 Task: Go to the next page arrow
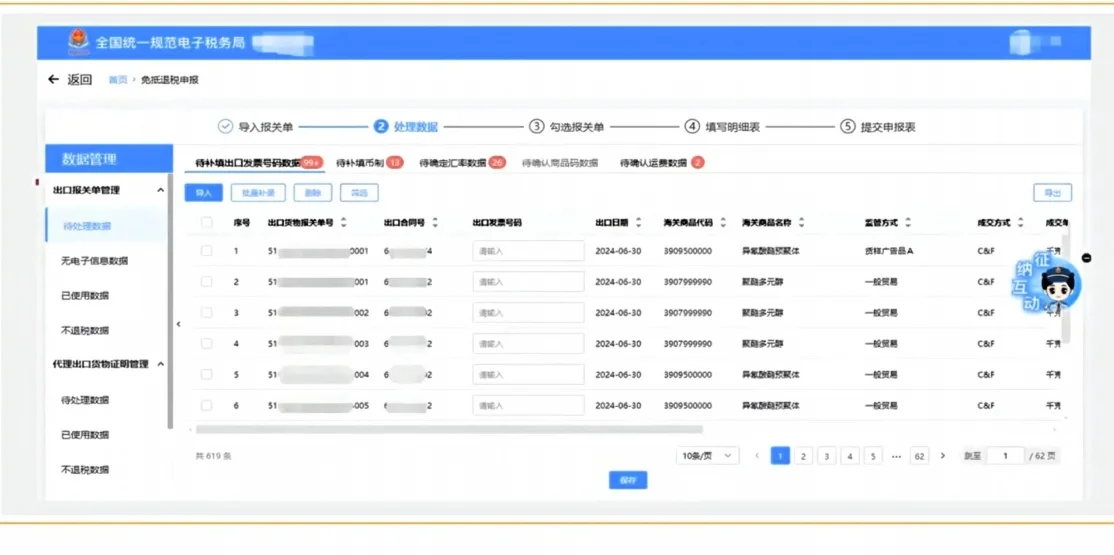point(943,456)
